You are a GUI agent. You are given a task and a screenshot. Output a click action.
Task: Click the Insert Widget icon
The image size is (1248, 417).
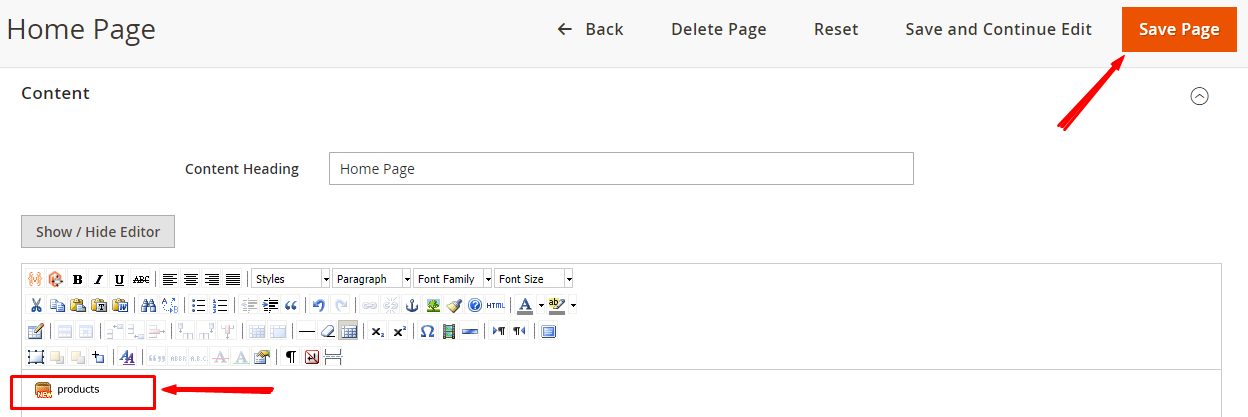pos(35,279)
